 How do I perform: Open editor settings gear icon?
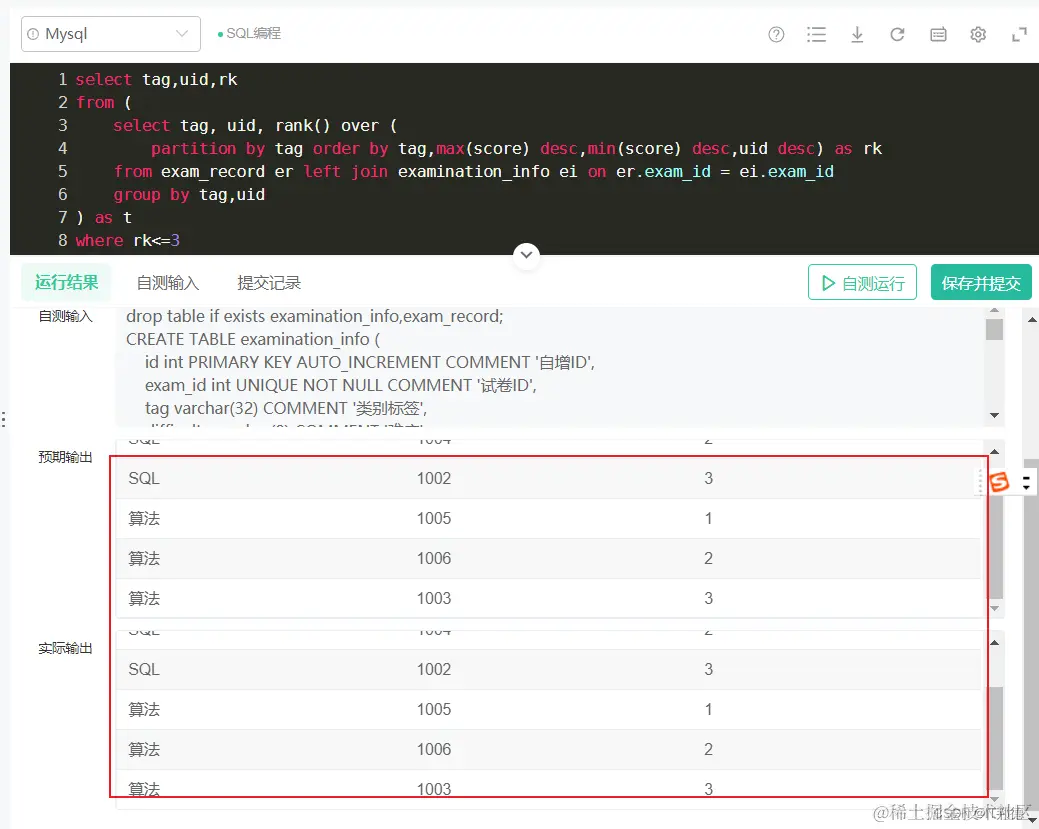(x=978, y=34)
